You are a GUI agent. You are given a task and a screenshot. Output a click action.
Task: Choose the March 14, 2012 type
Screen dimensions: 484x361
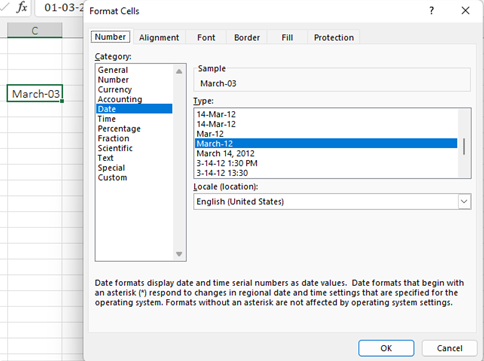pyautogui.click(x=326, y=153)
